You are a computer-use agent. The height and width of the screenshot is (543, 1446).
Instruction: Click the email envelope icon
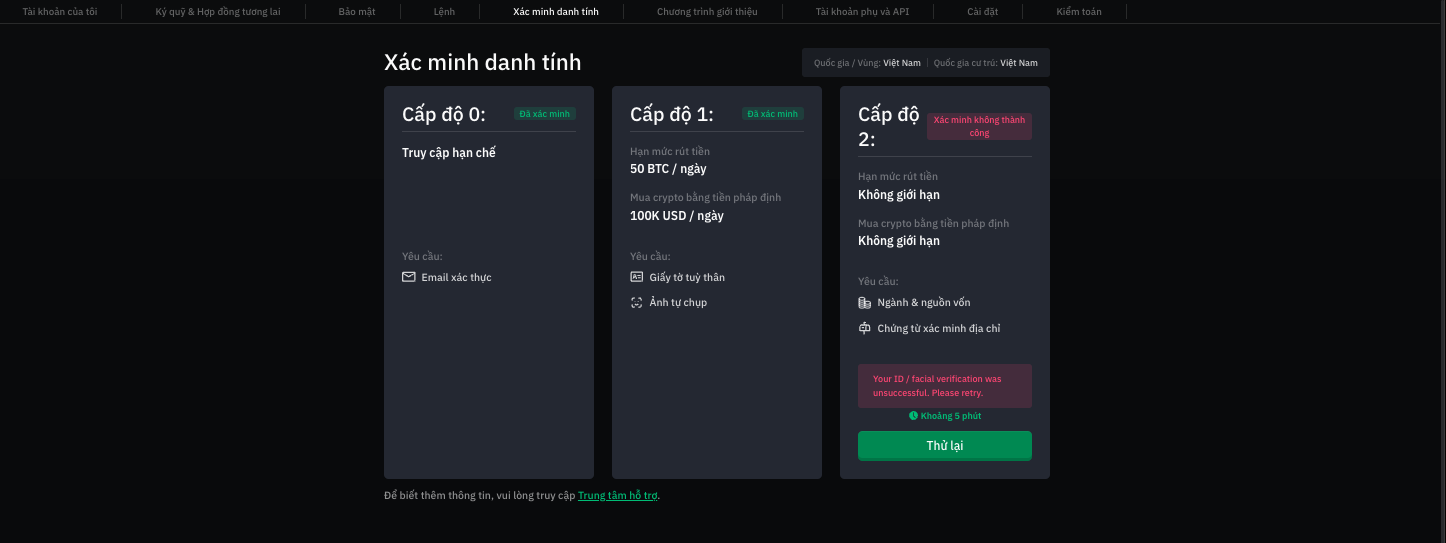408,277
